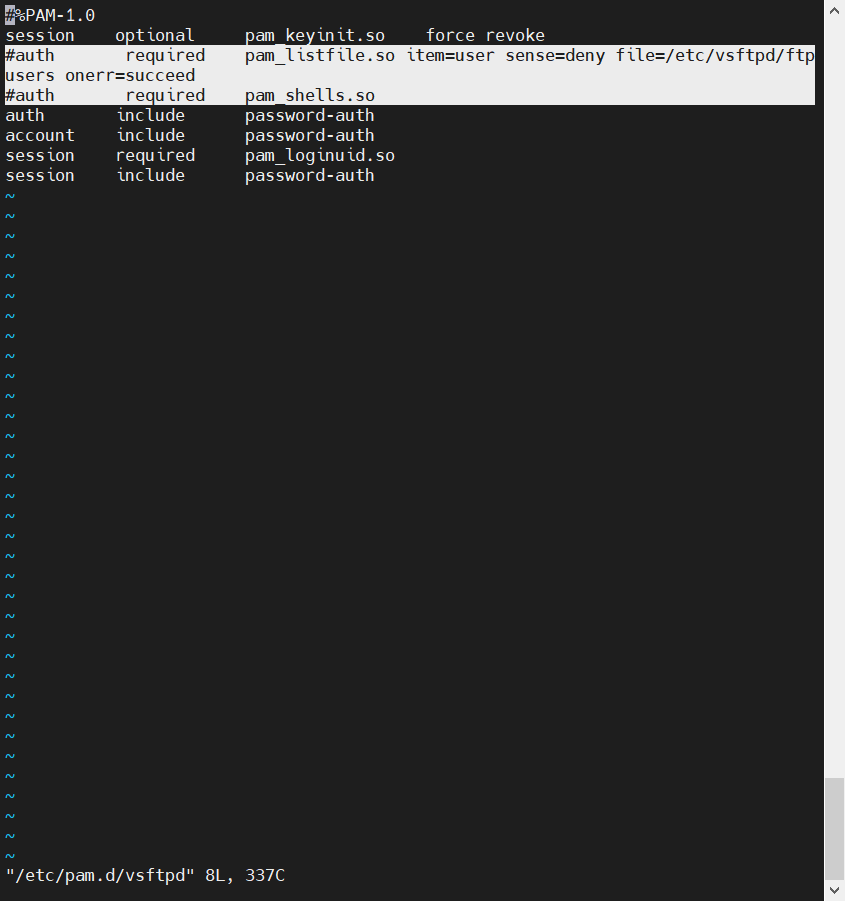
Task: Click '#auth' on the pam_listfile.so line
Action: (30, 56)
